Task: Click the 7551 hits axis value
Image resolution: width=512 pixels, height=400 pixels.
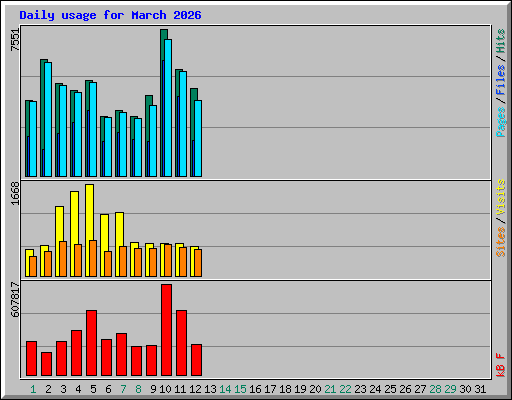Action: 15,40
